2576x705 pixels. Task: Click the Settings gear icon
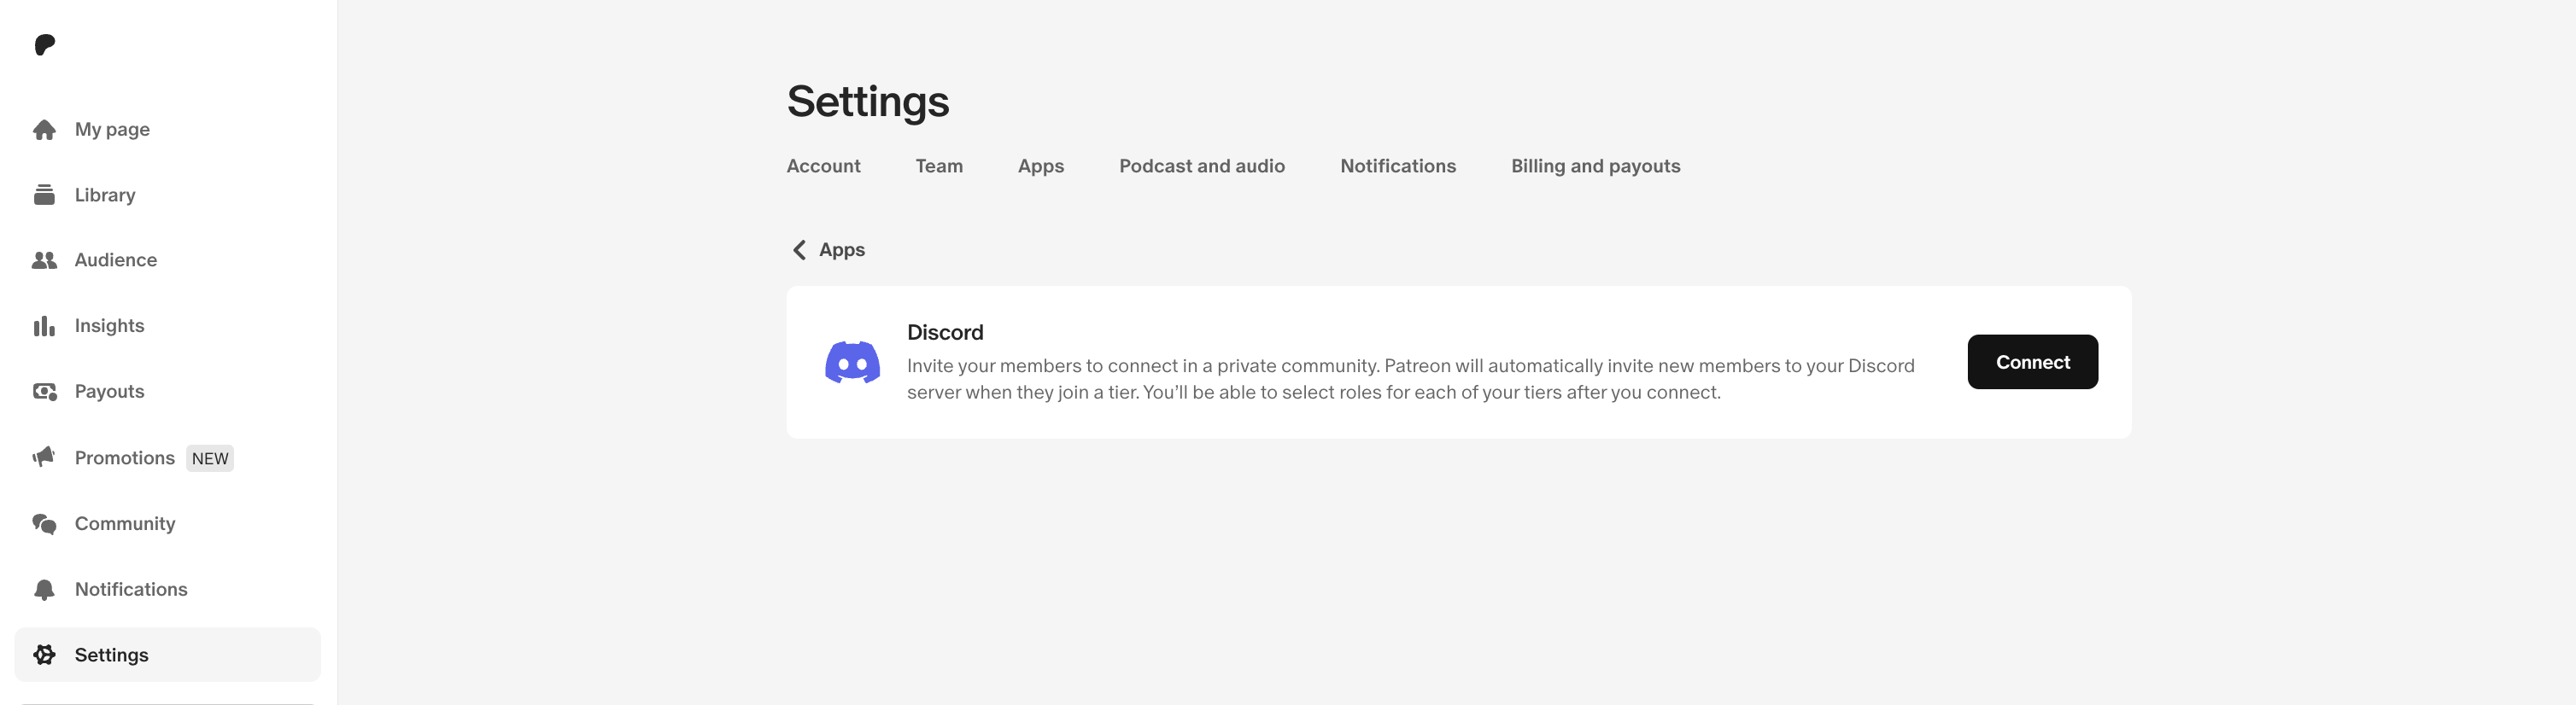coord(44,655)
